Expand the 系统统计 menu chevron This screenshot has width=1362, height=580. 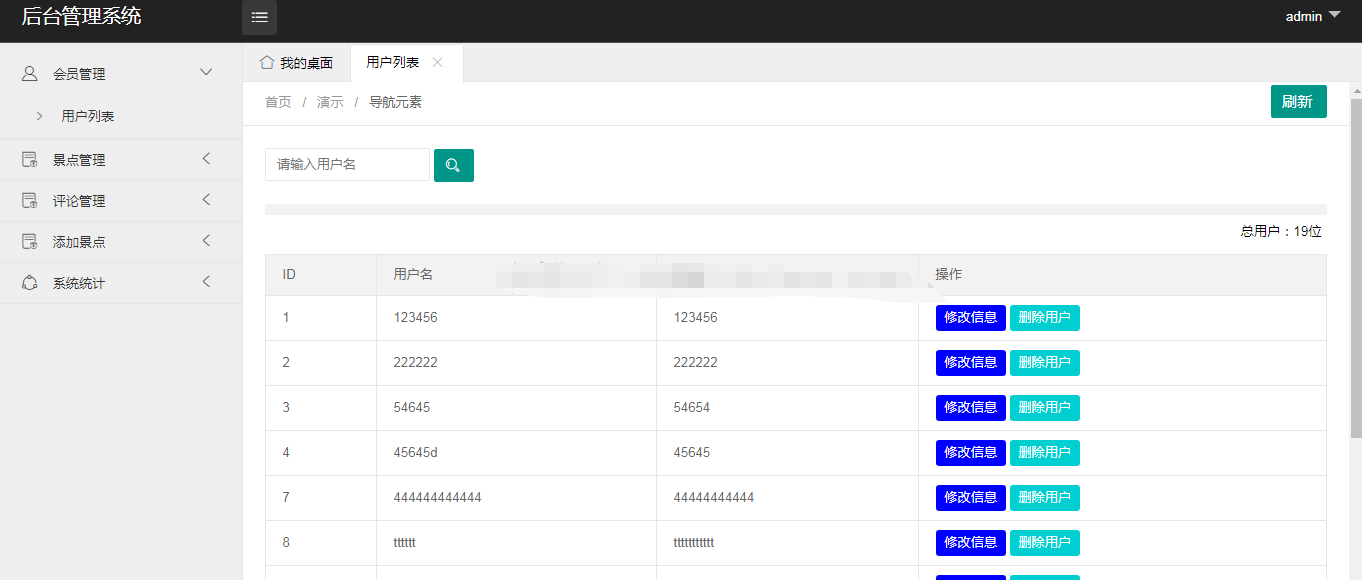click(x=206, y=281)
